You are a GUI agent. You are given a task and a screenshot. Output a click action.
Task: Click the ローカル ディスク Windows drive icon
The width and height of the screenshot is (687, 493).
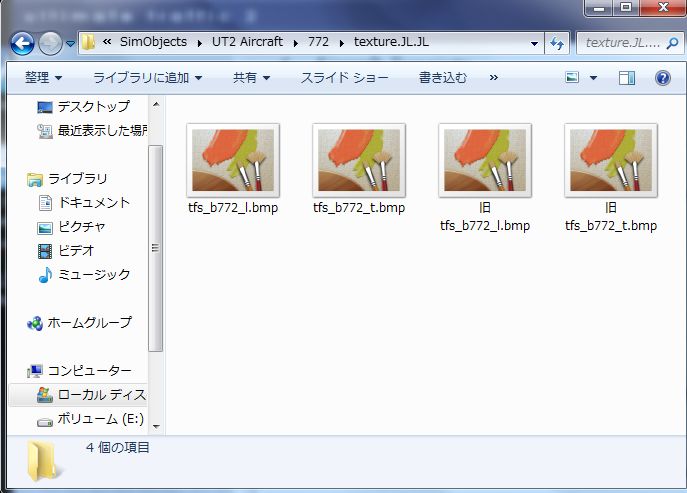[45, 395]
